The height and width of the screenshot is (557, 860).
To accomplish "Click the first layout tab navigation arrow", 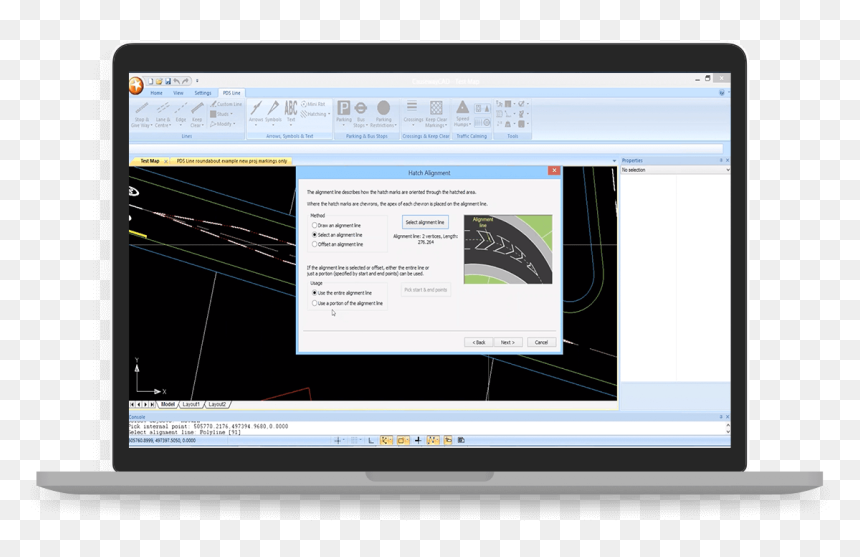I will pos(132,405).
